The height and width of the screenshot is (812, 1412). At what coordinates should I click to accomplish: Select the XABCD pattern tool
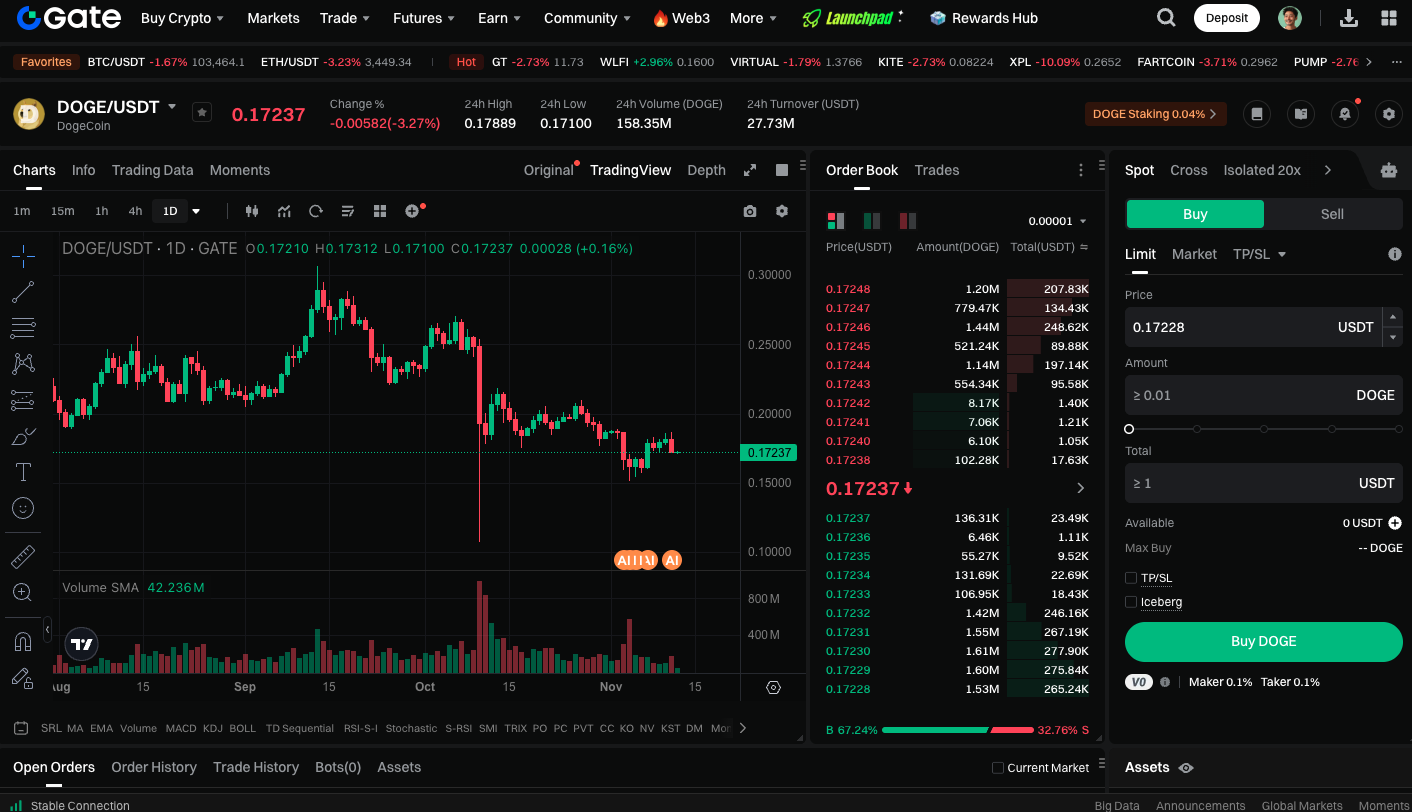23,364
